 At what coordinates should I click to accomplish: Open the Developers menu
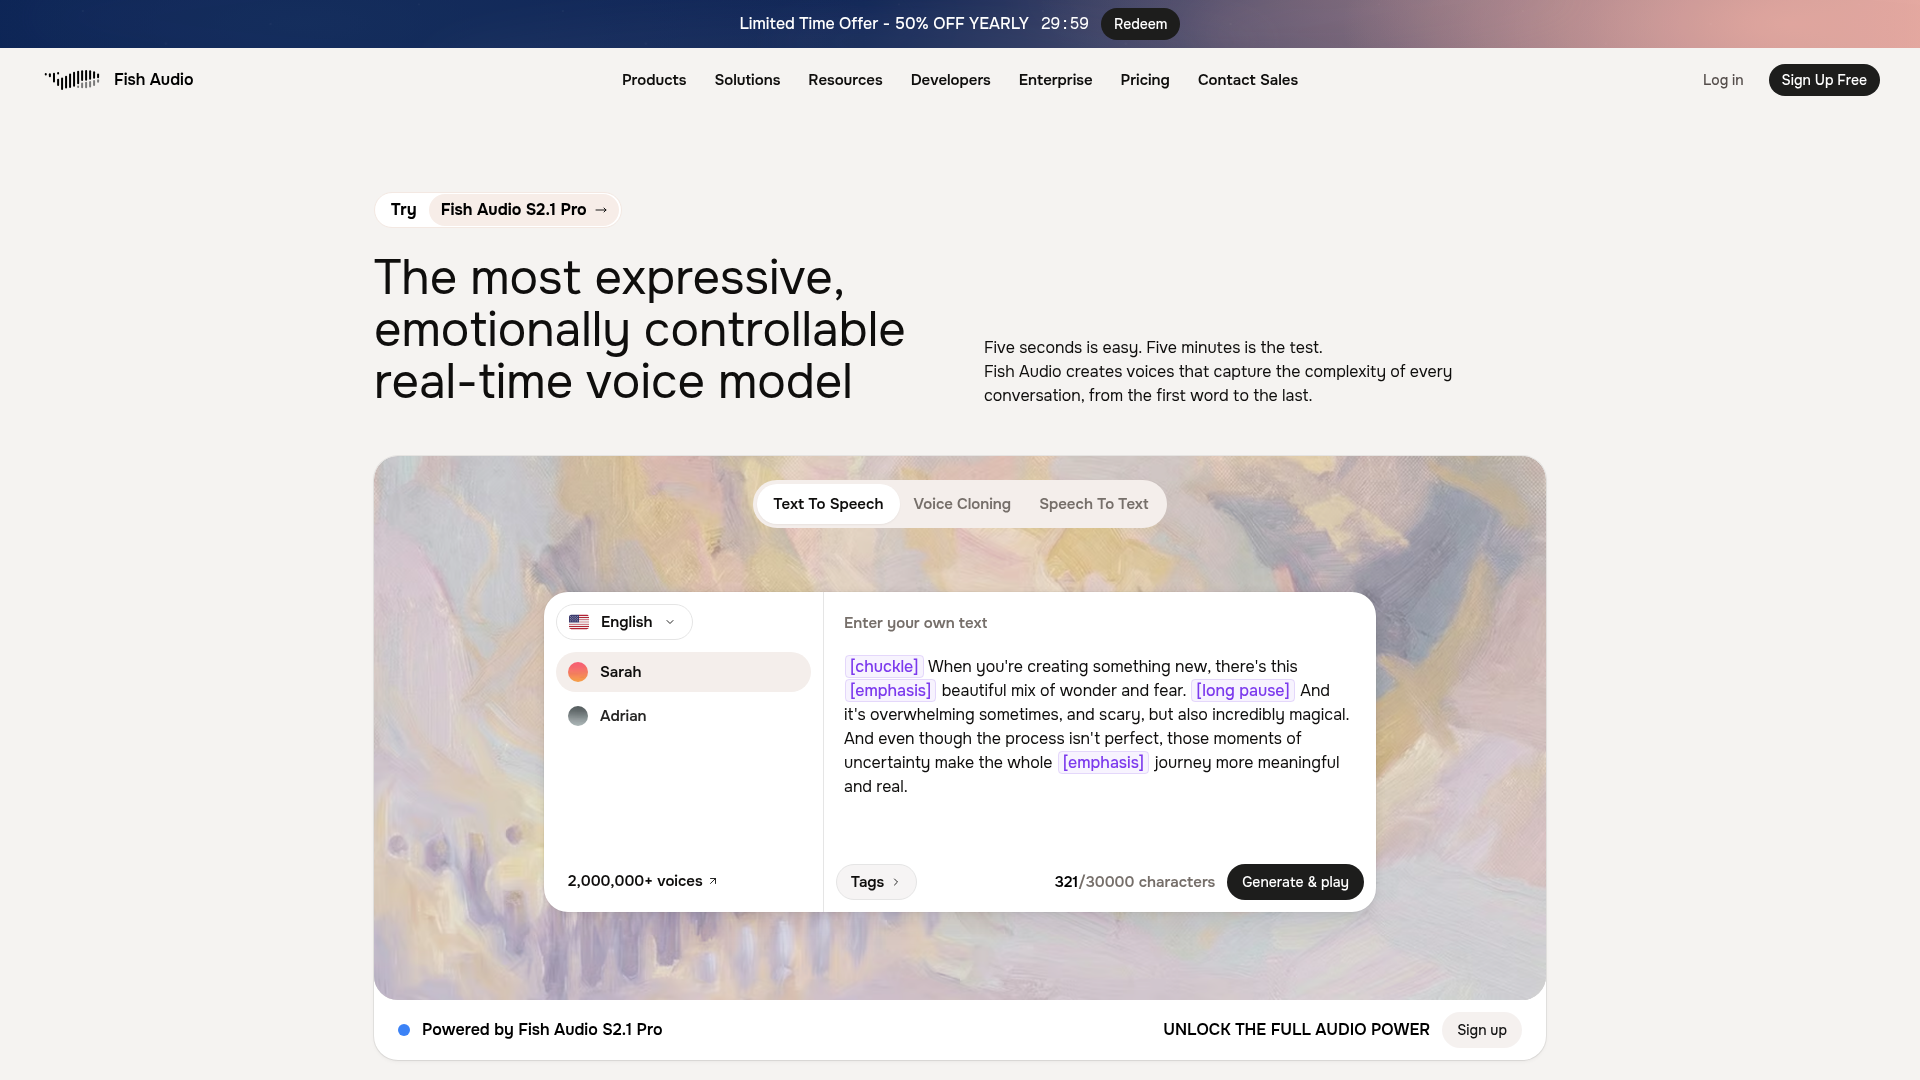(950, 80)
